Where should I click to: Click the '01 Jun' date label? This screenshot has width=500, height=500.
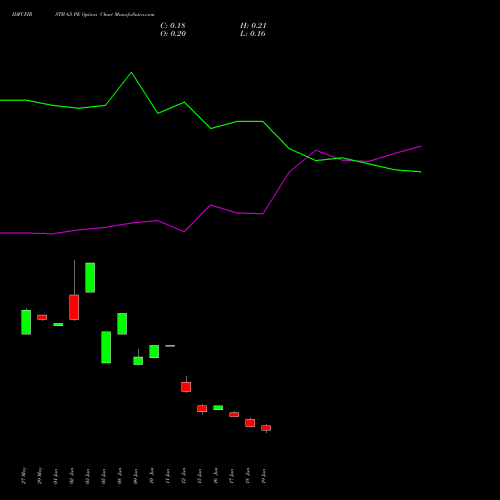56,476
